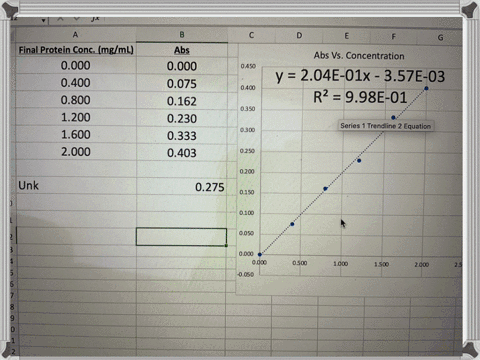Select the chart data point for 1.200 concentration

click(359, 161)
